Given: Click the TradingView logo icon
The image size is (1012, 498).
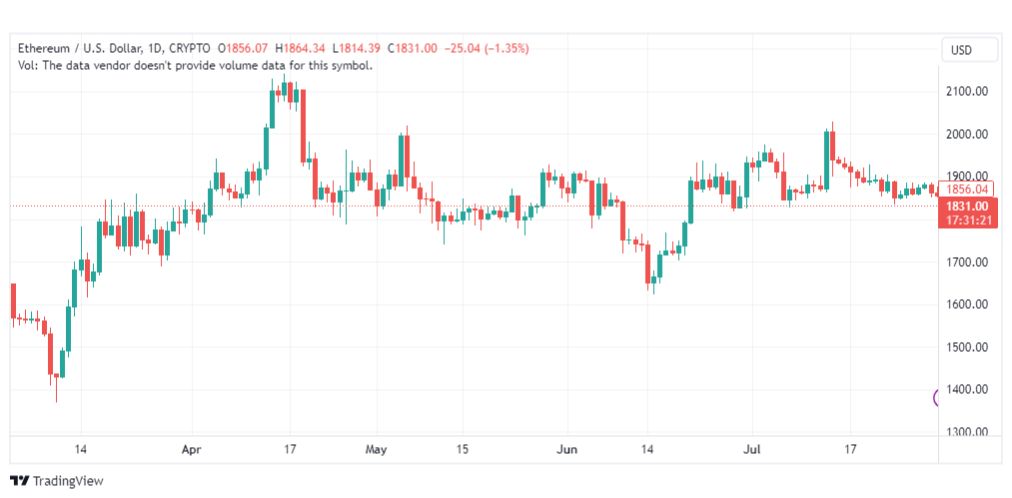Looking at the screenshot, I should click(x=19, y=481).
